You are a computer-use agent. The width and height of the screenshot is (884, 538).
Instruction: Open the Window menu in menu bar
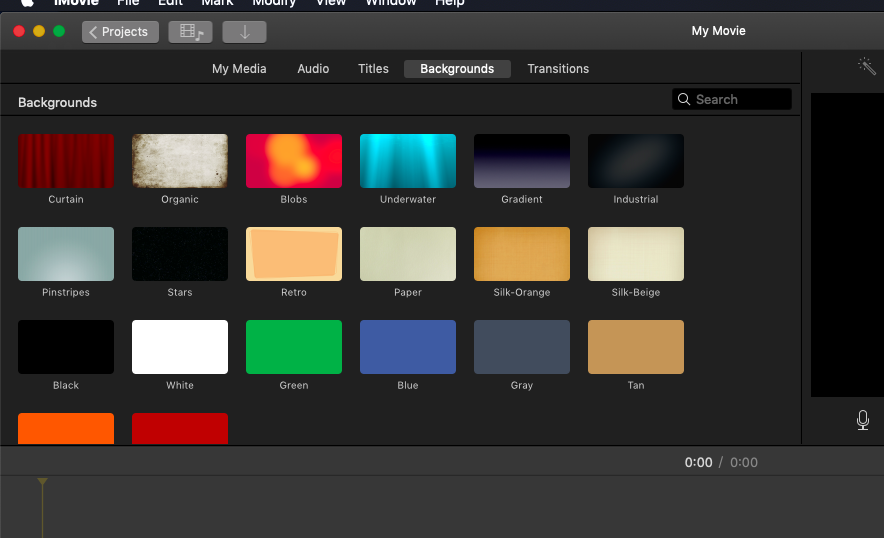tap(390, 3)
